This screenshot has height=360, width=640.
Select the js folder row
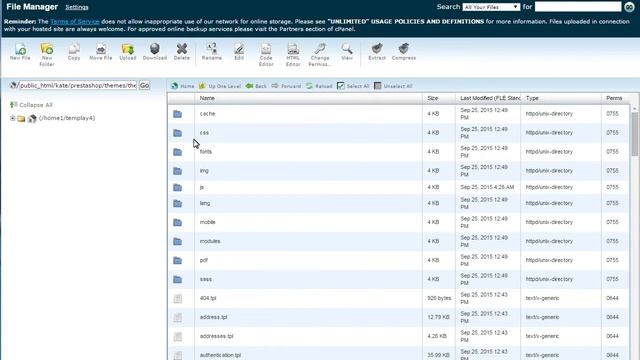pyautogui.click(x=398, y=187)
